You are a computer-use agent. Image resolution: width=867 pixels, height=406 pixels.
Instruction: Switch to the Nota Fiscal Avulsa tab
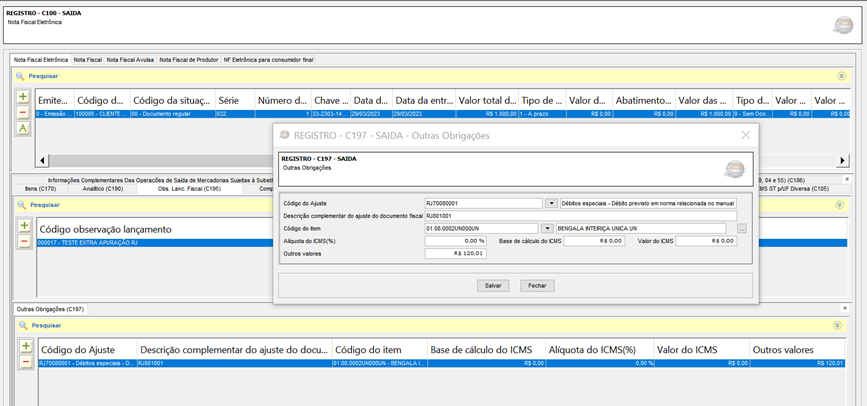130,60
